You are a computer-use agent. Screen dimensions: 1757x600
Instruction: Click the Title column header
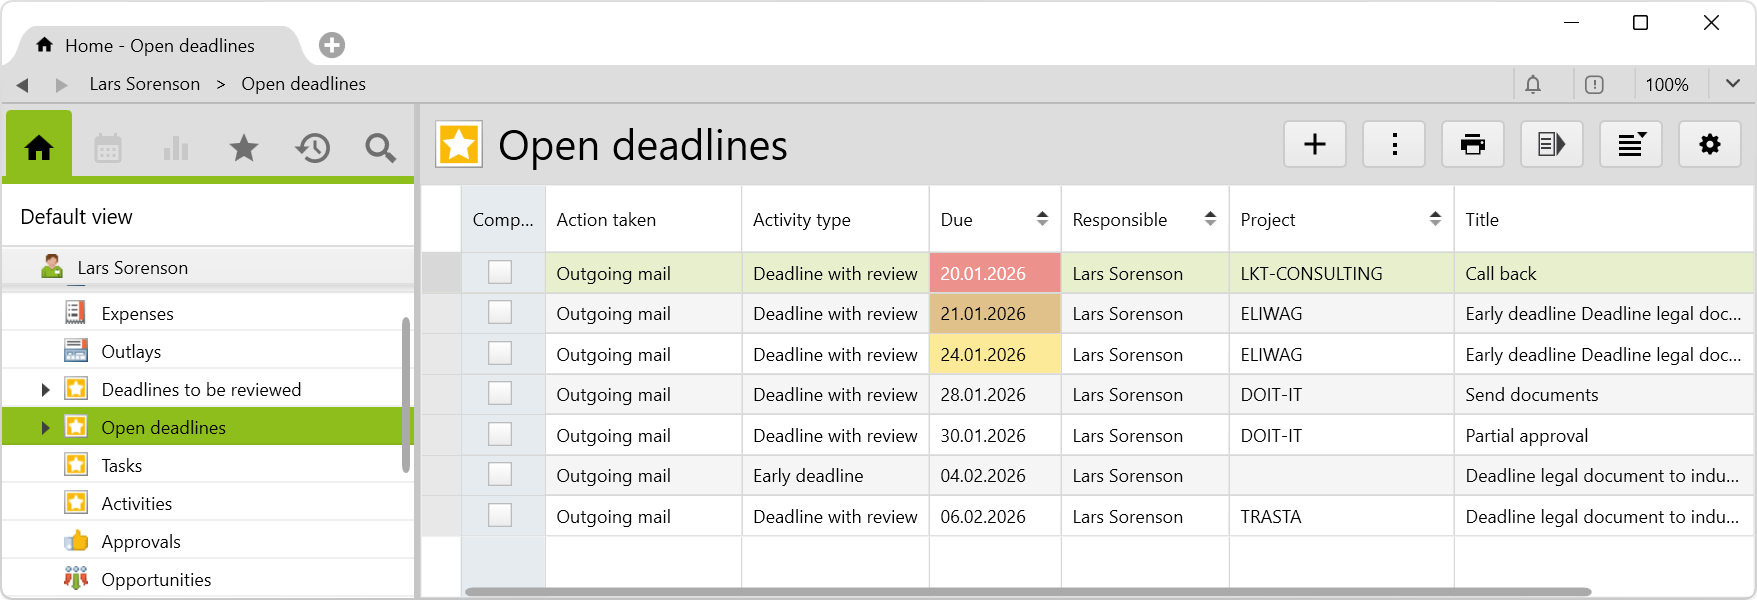tap(1604, 219)
